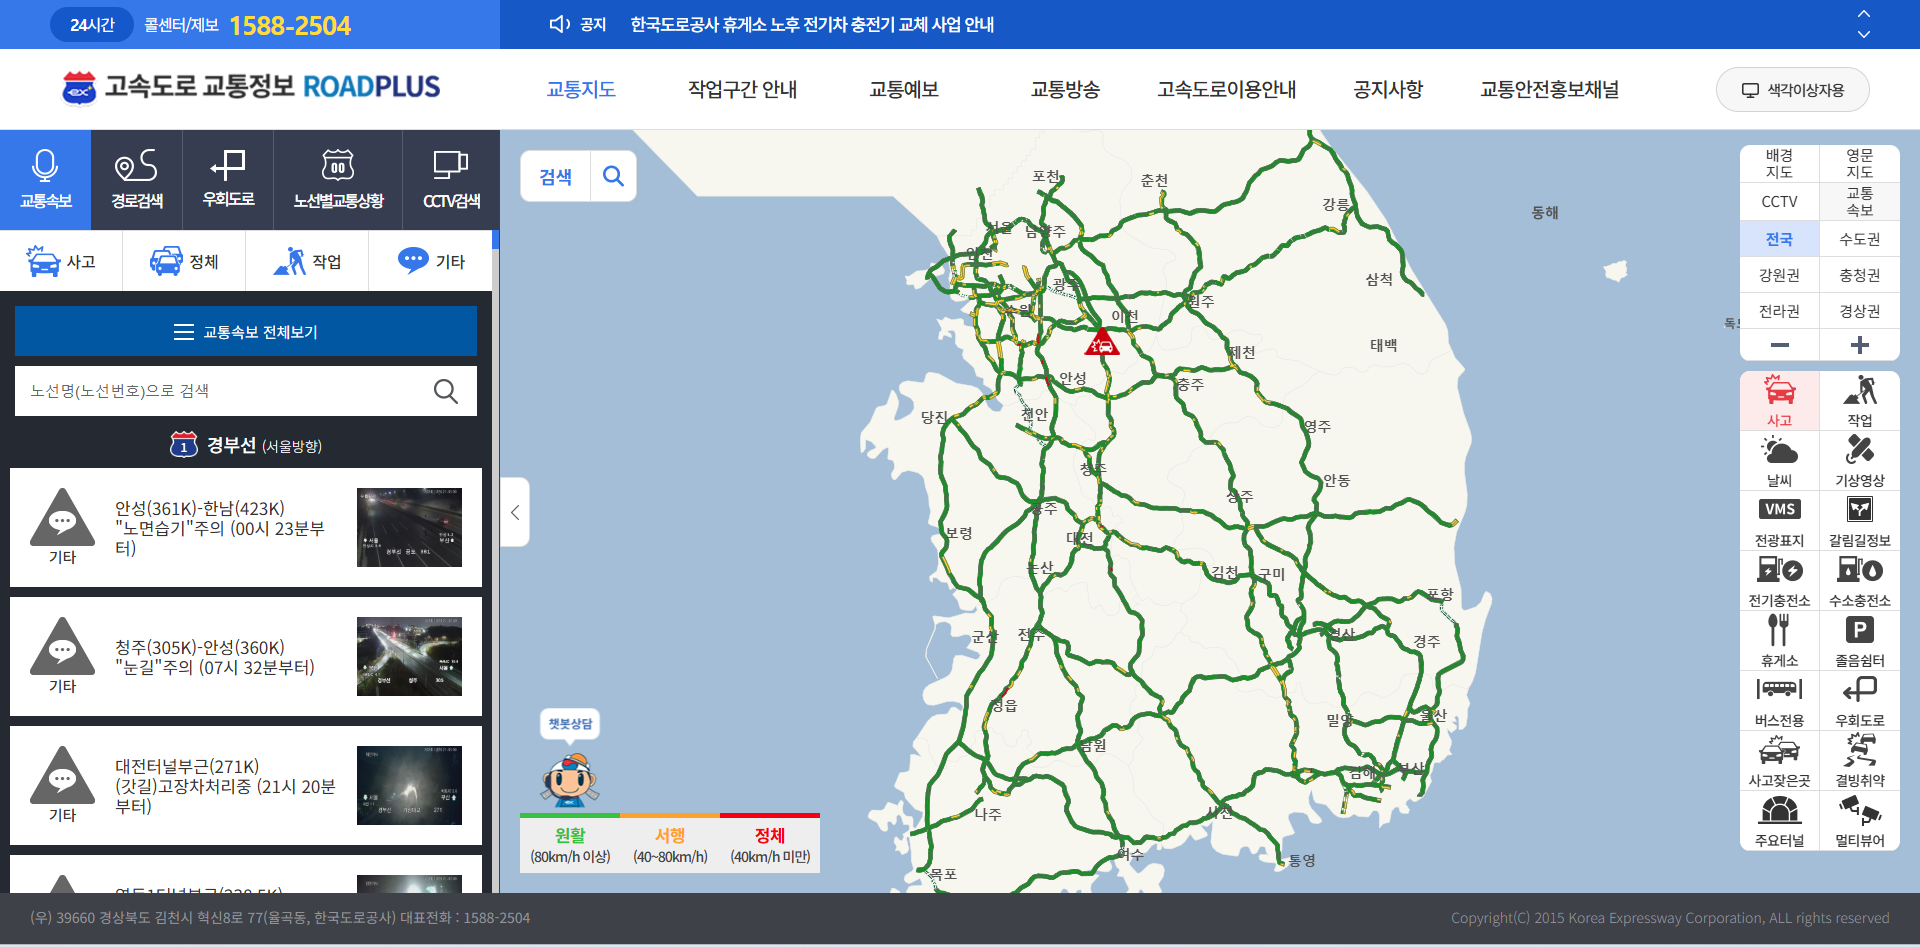
Task: Open the 노선별교통상황 tab
Action: point(338,180)
